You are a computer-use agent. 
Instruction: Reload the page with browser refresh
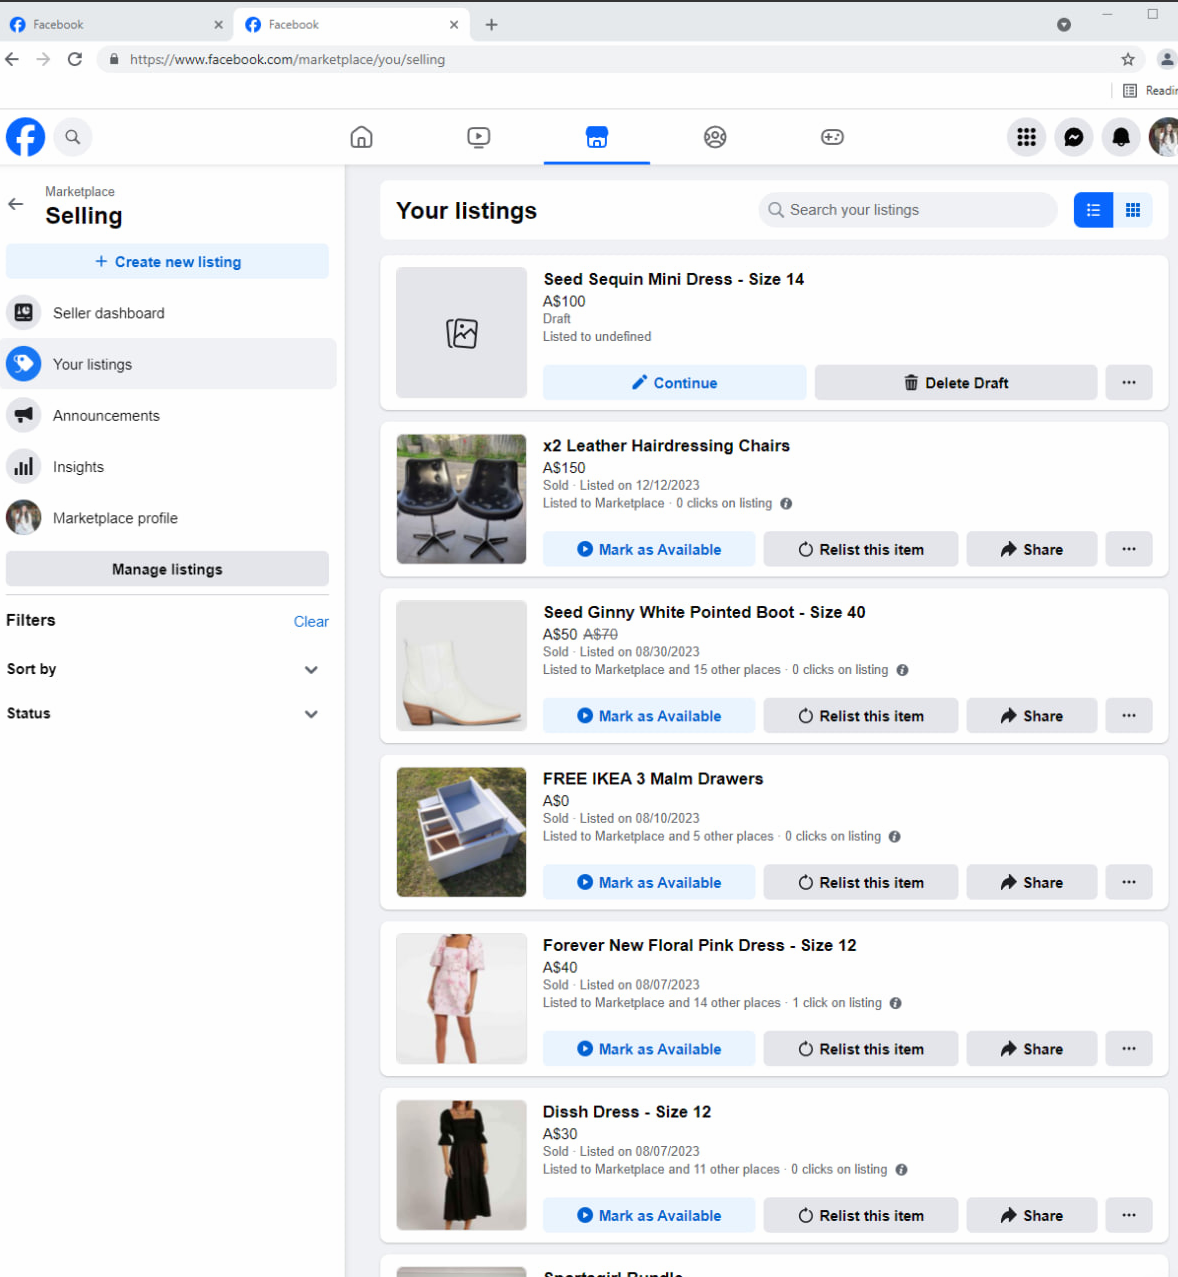(x=74, y=59)
